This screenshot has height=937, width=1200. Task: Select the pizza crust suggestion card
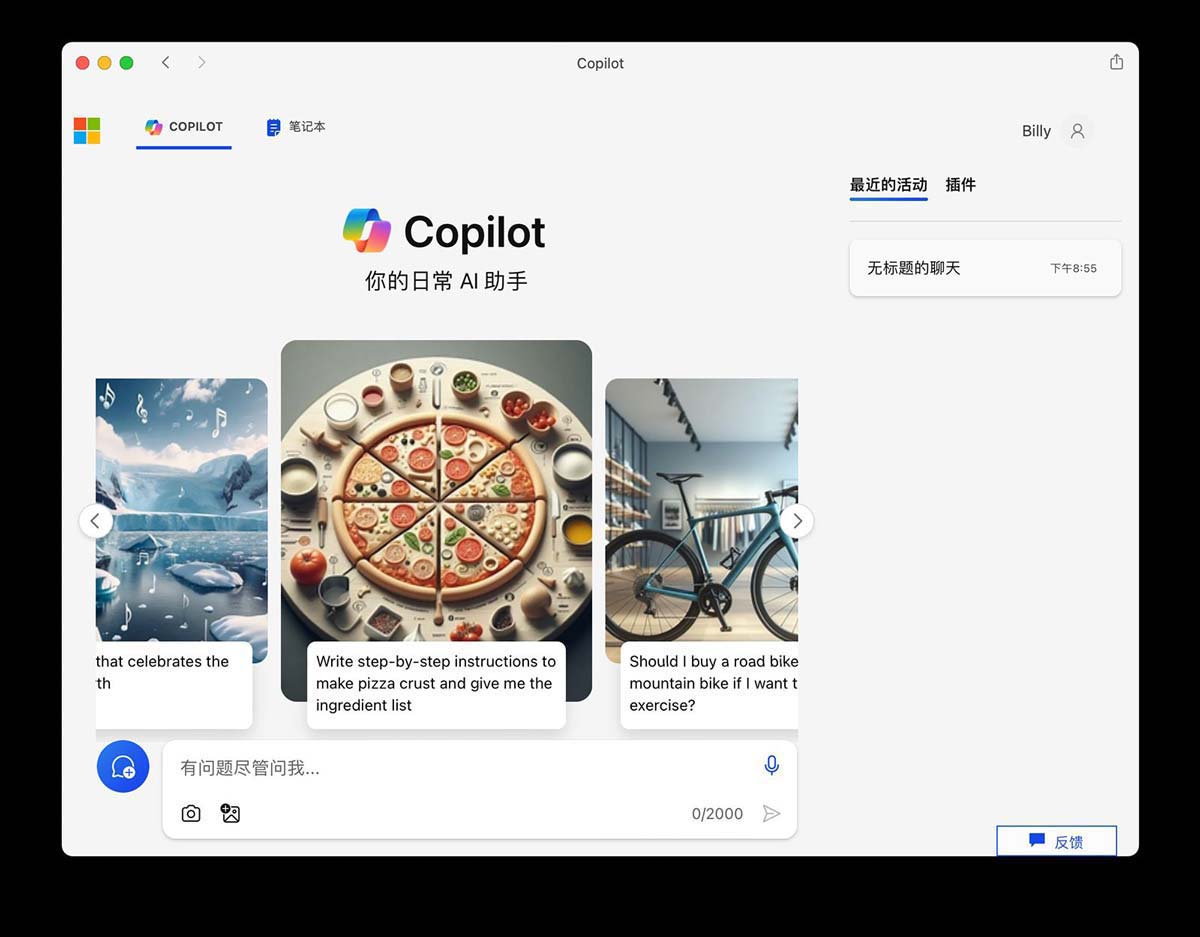click(436, 684)
